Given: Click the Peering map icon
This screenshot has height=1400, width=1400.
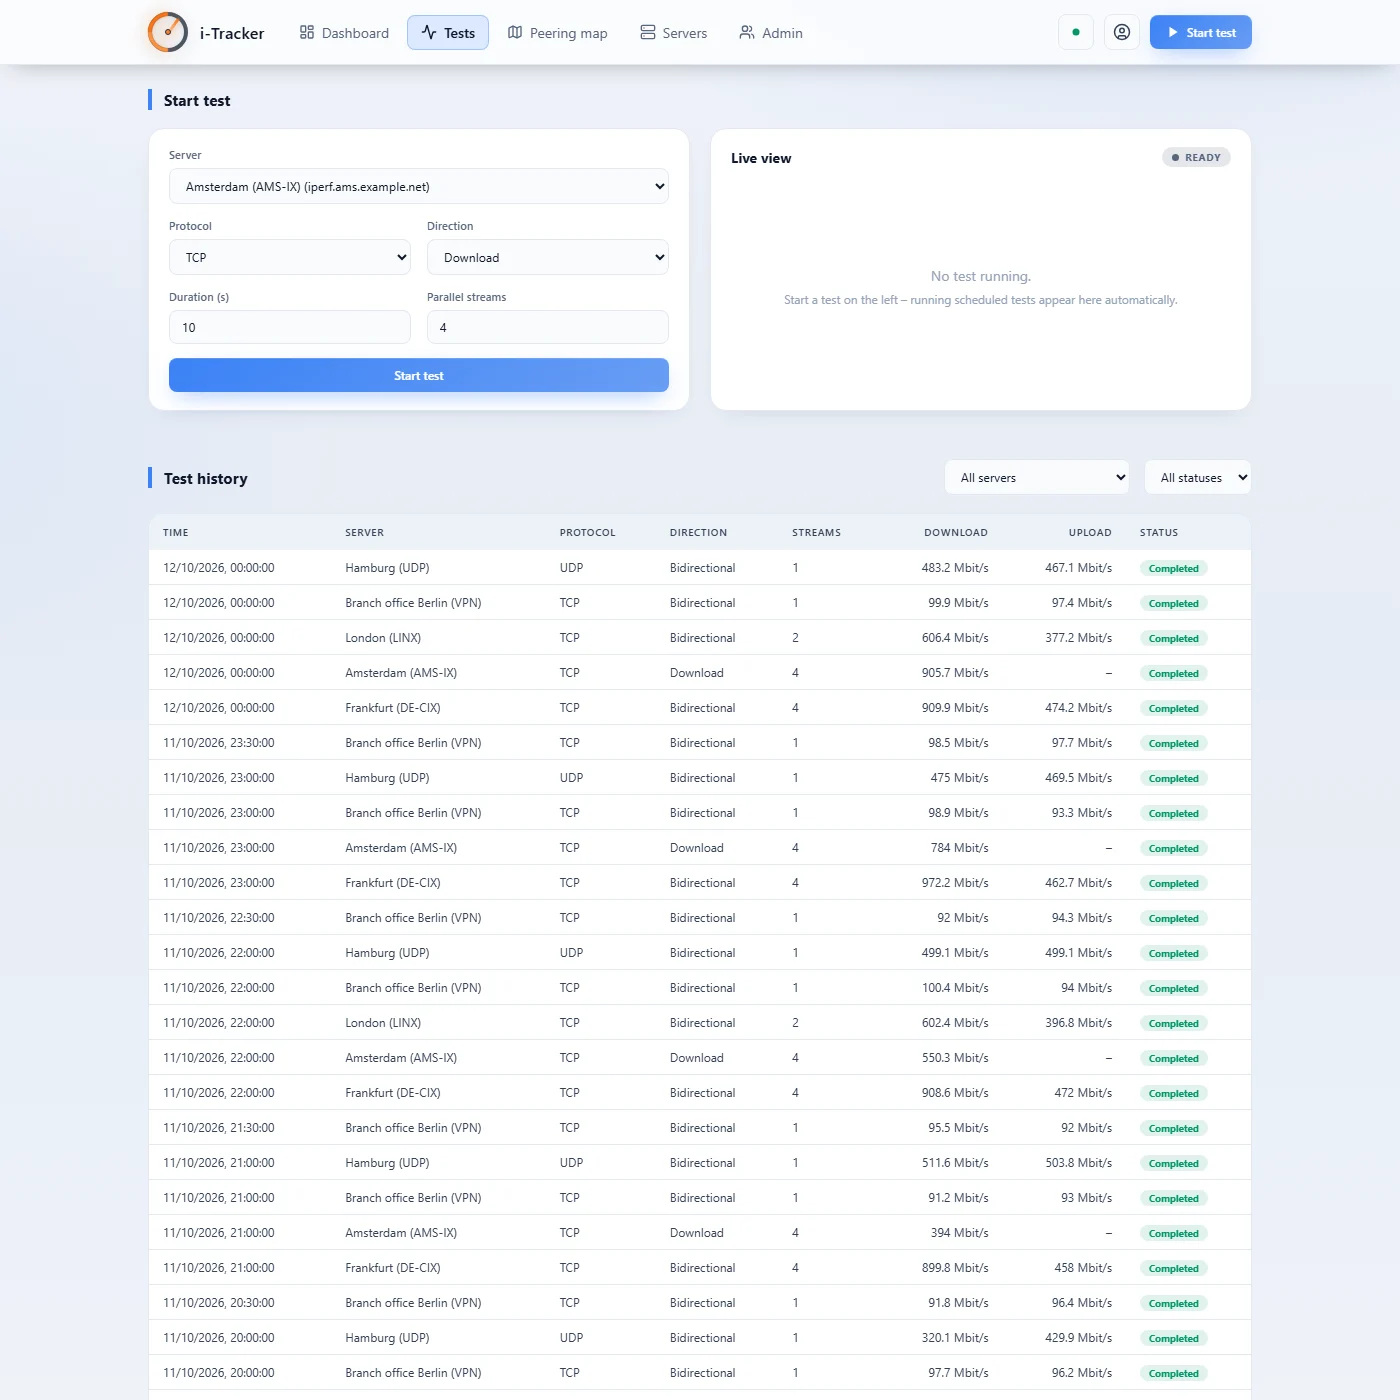Looking at the screenshot, I should tap(515, 32).
